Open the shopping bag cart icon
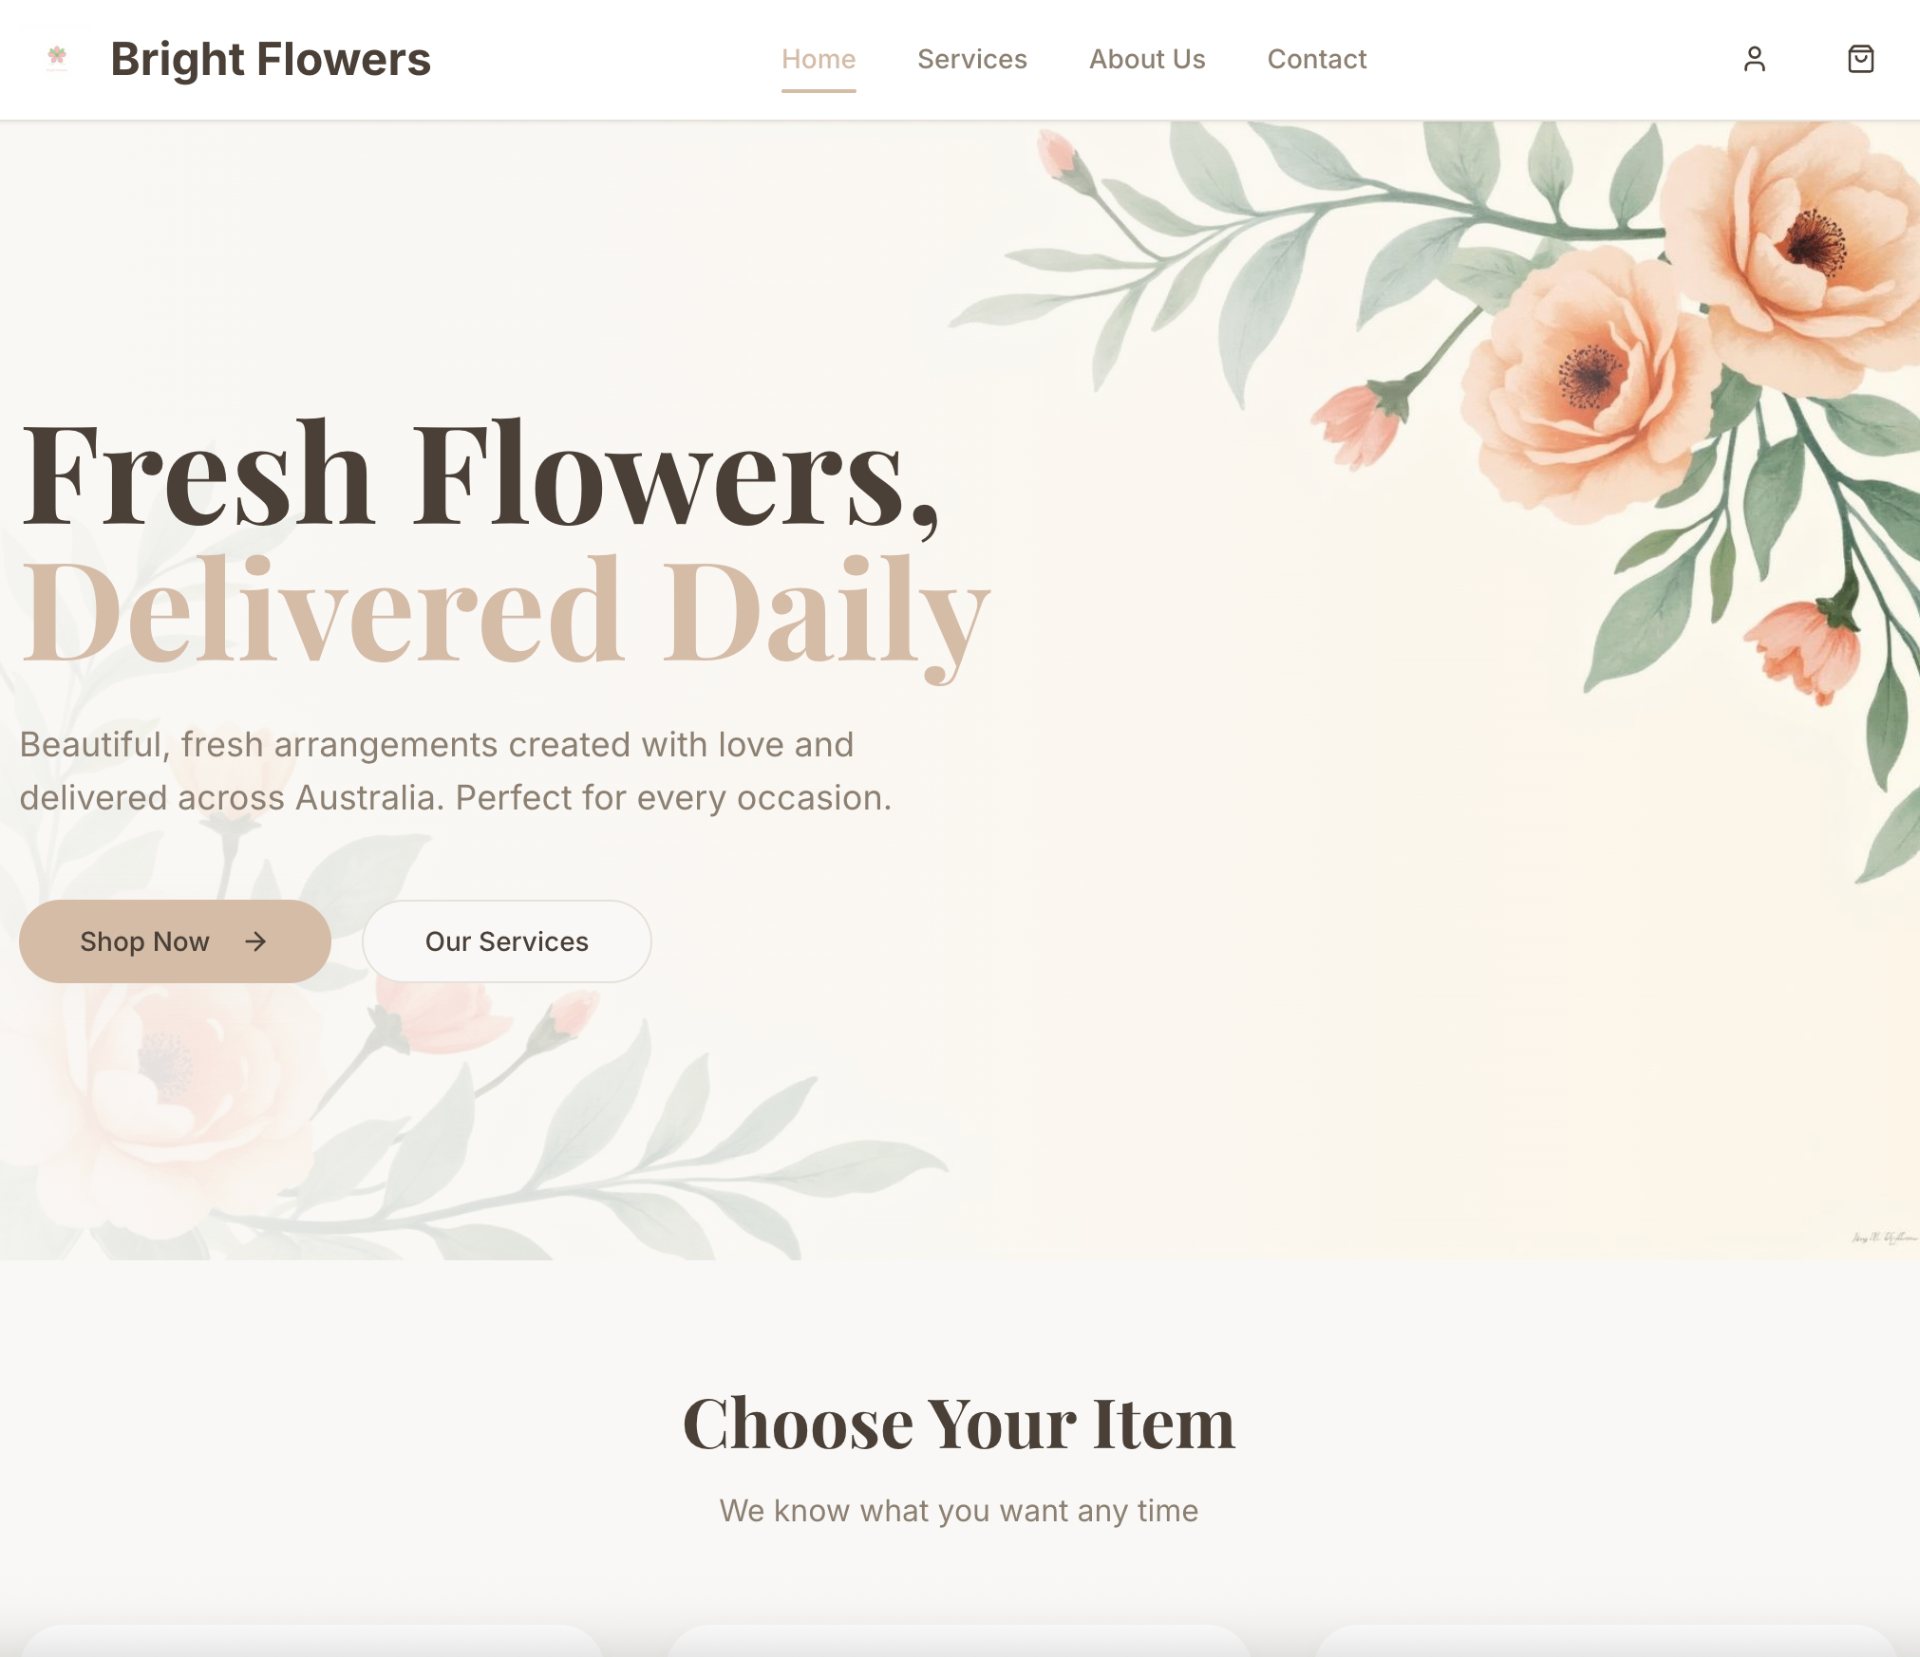1920x1657 pixels. tap(1860, 59)
